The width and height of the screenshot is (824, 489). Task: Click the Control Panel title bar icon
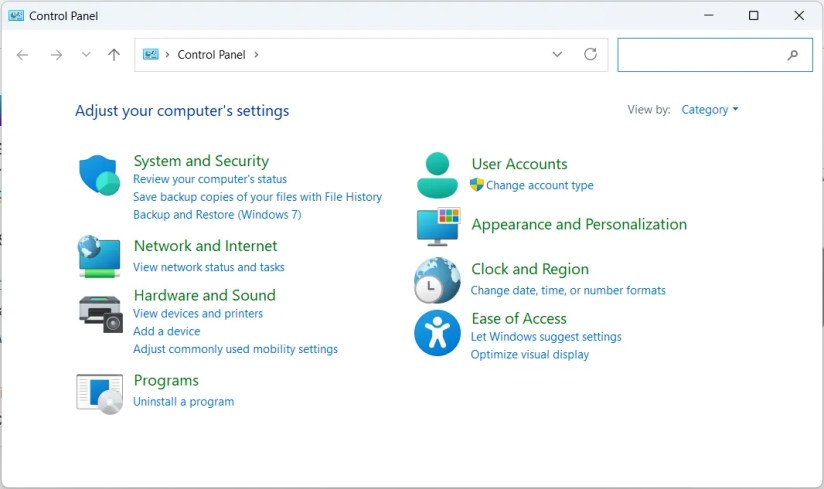click(x=16, y=16)
